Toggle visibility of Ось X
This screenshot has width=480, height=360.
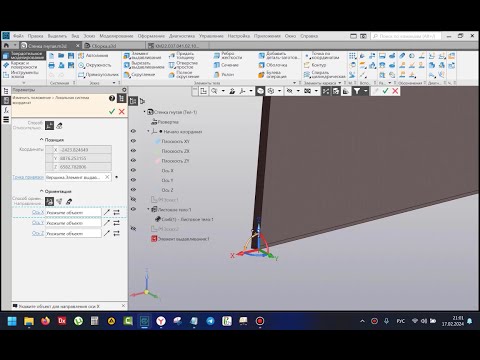pos(133,170)
